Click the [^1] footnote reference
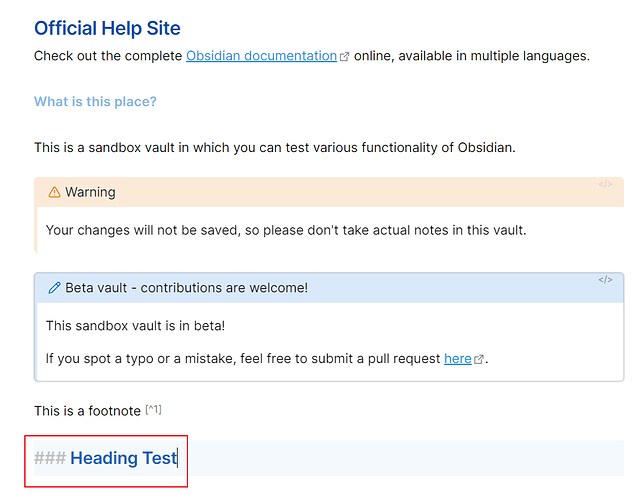 point(153,410)
